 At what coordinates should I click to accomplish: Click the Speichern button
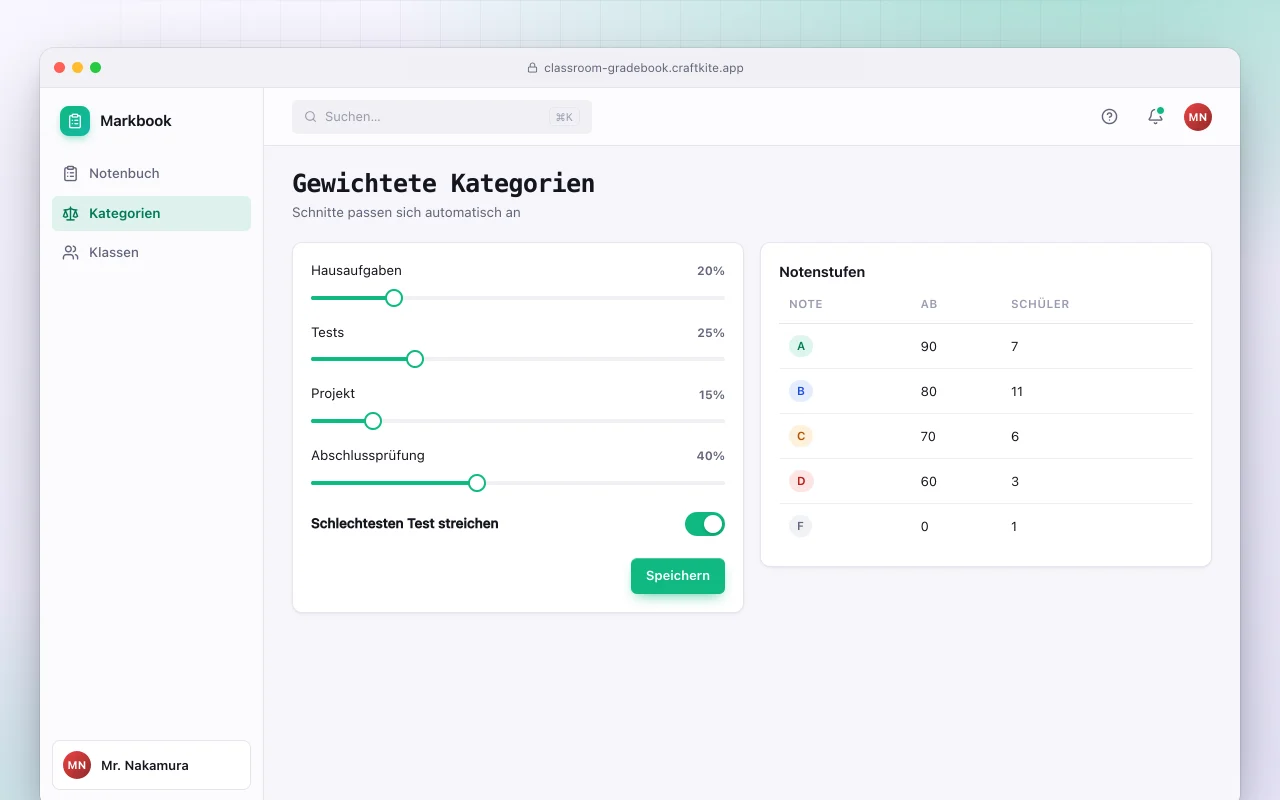coord(678,576)
